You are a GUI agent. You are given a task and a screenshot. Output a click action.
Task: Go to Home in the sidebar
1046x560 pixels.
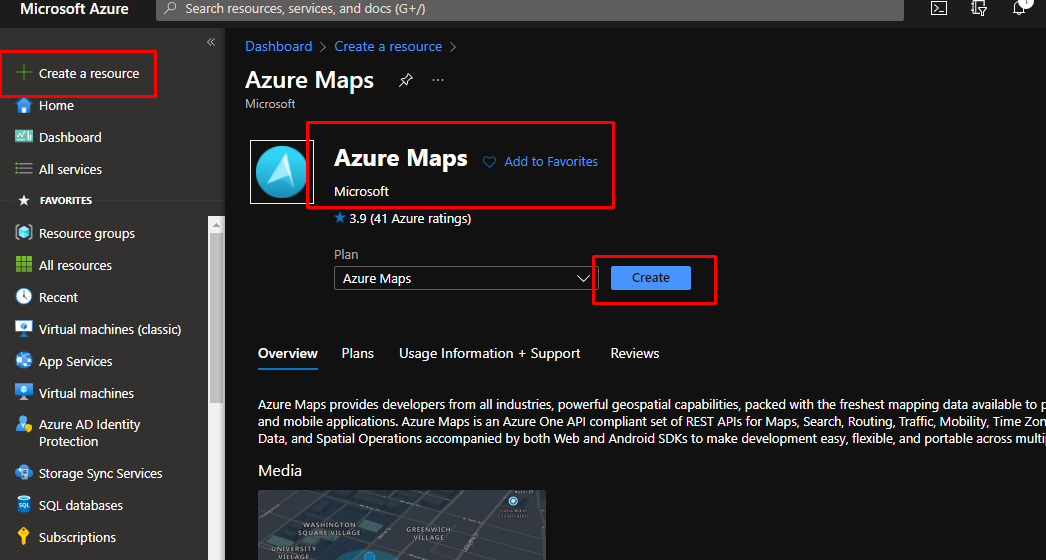(x=56, y=105)
